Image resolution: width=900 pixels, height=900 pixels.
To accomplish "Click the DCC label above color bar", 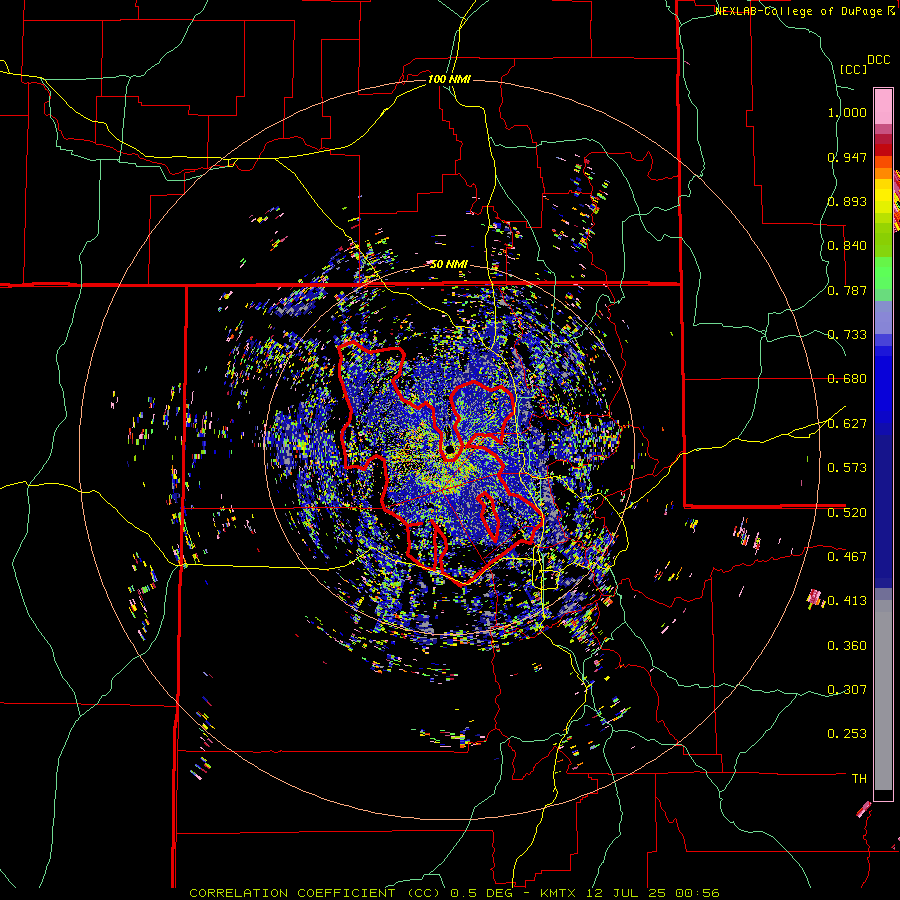I will (x=878, y=60).
